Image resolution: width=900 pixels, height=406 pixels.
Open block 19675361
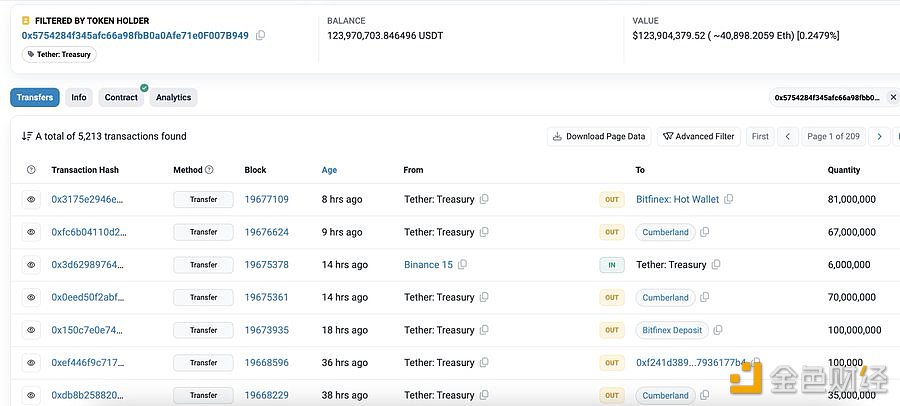coord(266,297)
